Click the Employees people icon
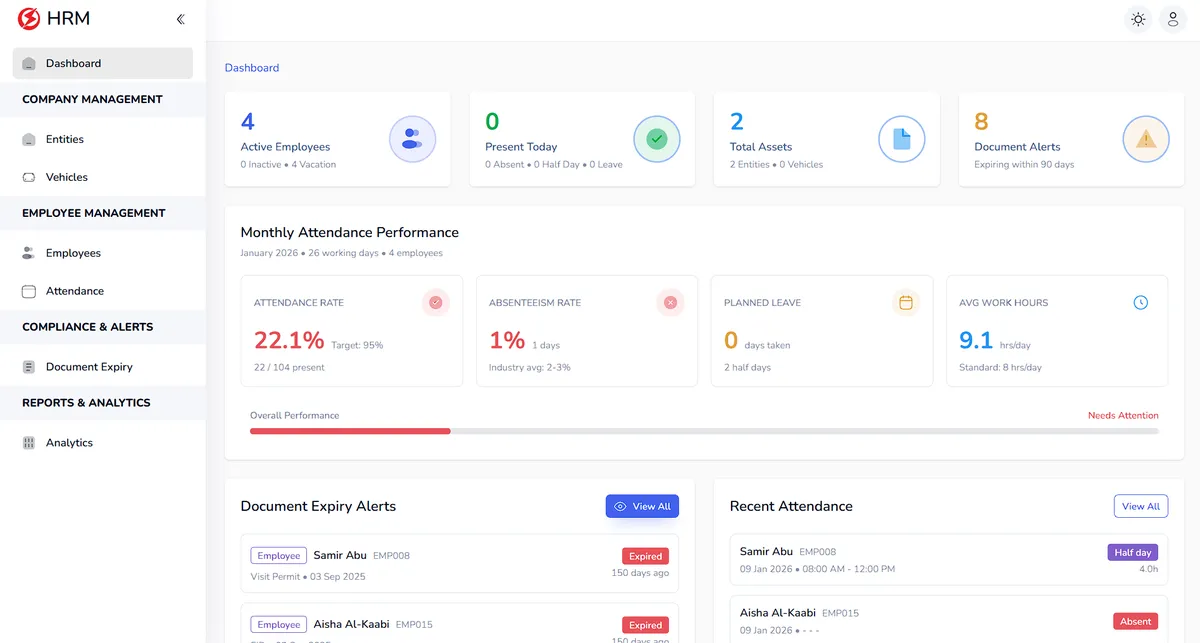The image size is (1200, 643). pyautogui.click(x=29, y=253)
